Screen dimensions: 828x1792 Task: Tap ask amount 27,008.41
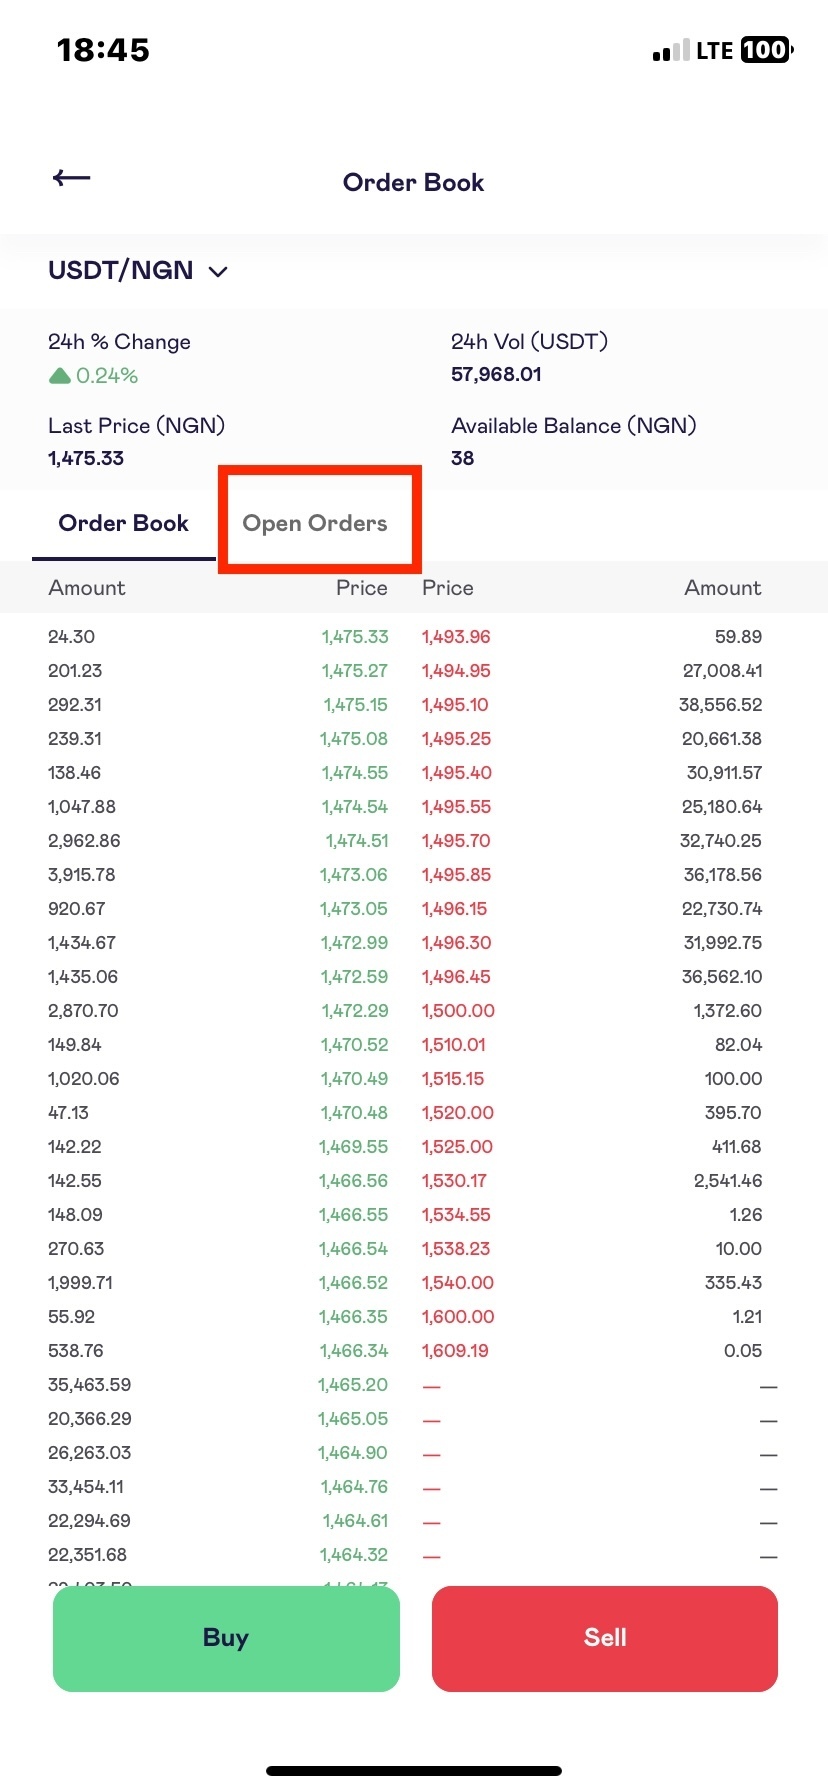point(722,671)
